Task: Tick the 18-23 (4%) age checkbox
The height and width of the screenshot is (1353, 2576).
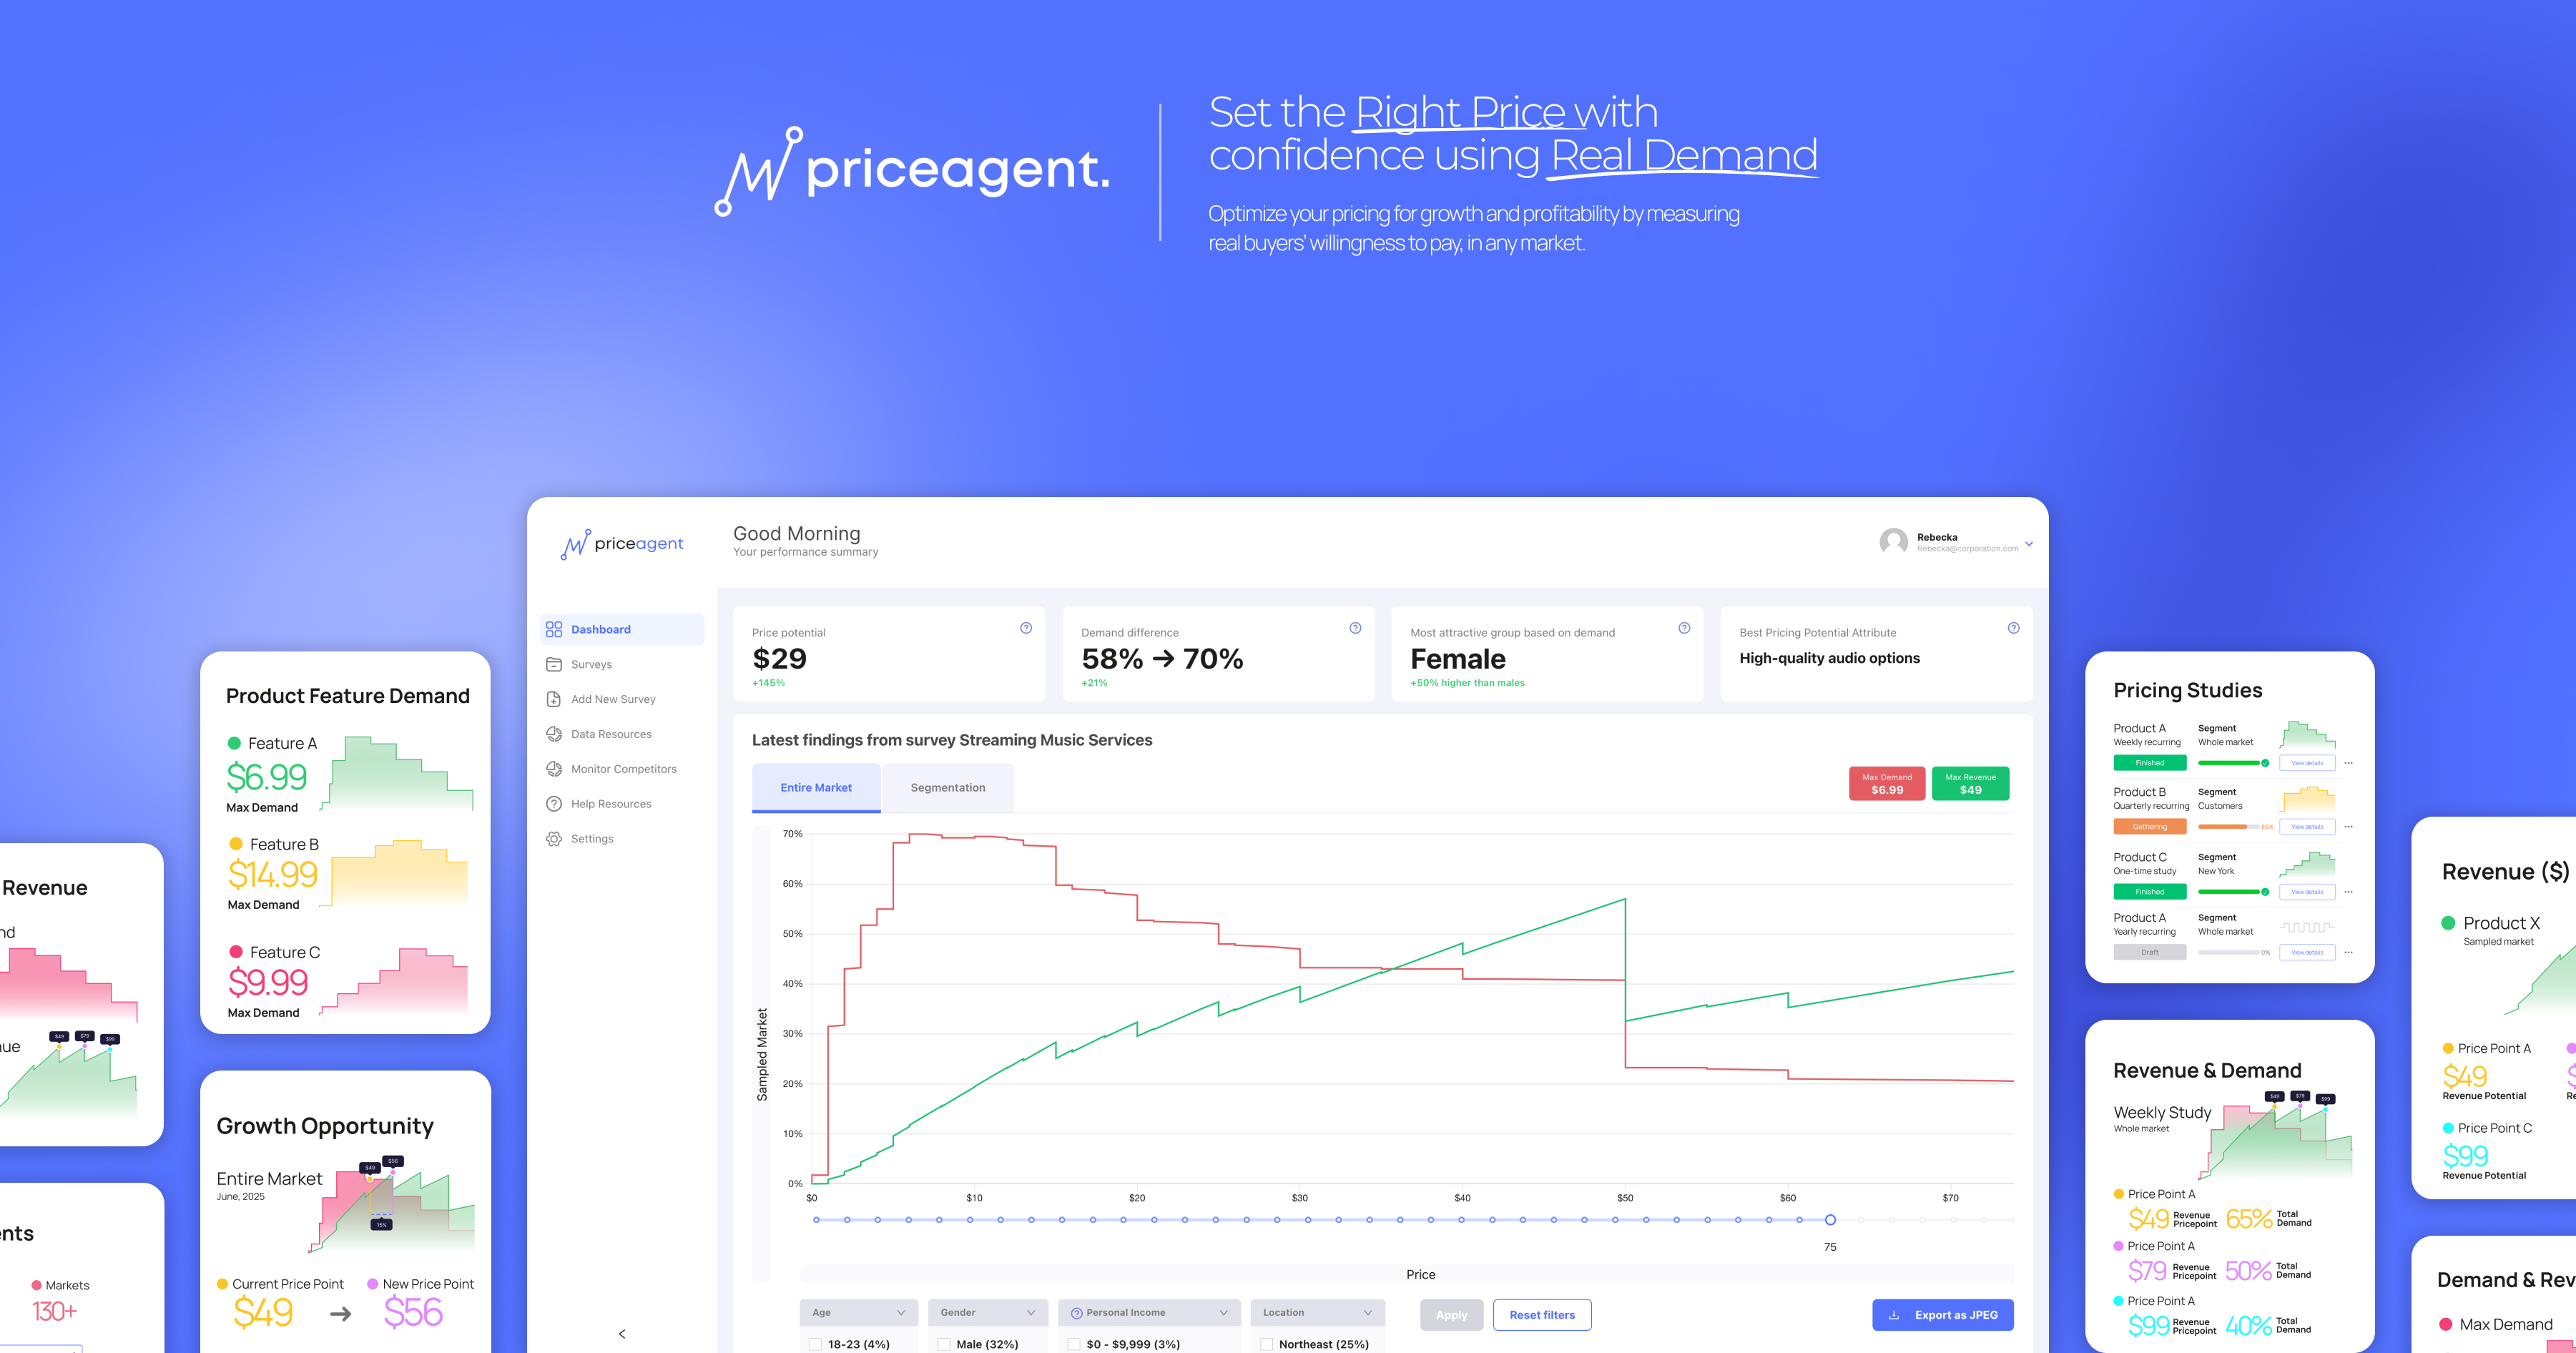Action: (816, 1344)
